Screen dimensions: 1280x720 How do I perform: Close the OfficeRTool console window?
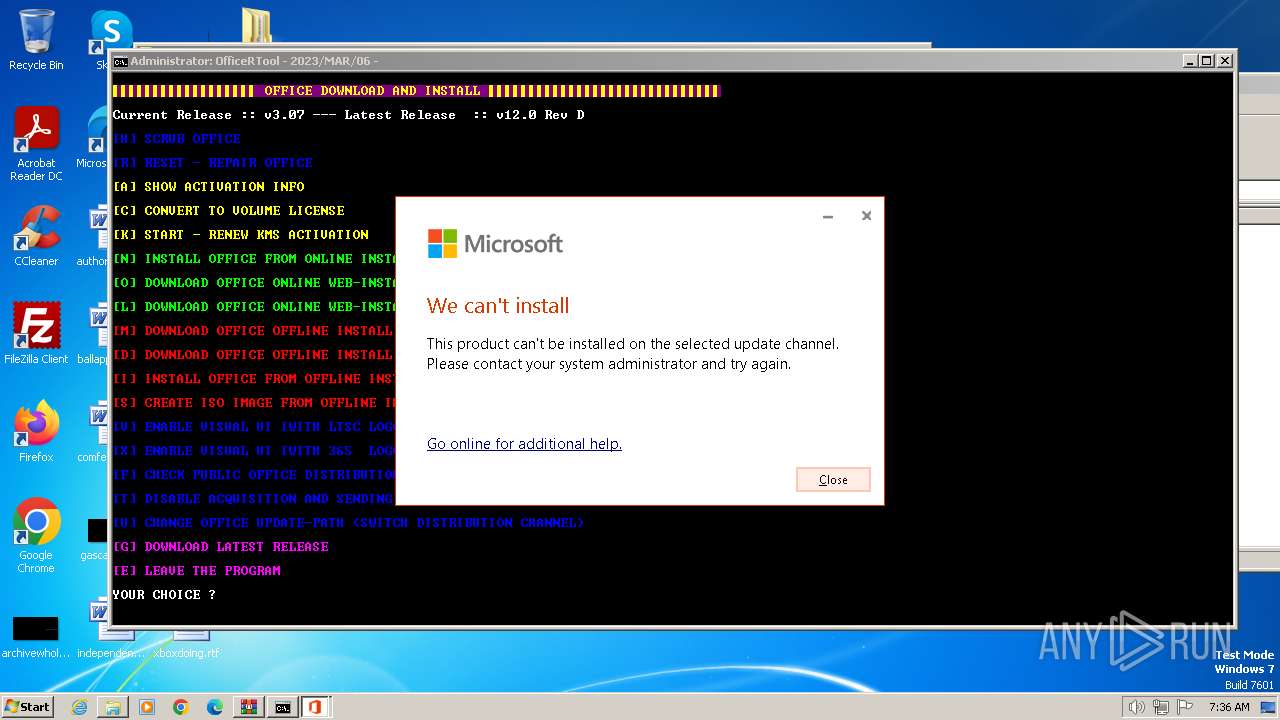(1224, 61)
